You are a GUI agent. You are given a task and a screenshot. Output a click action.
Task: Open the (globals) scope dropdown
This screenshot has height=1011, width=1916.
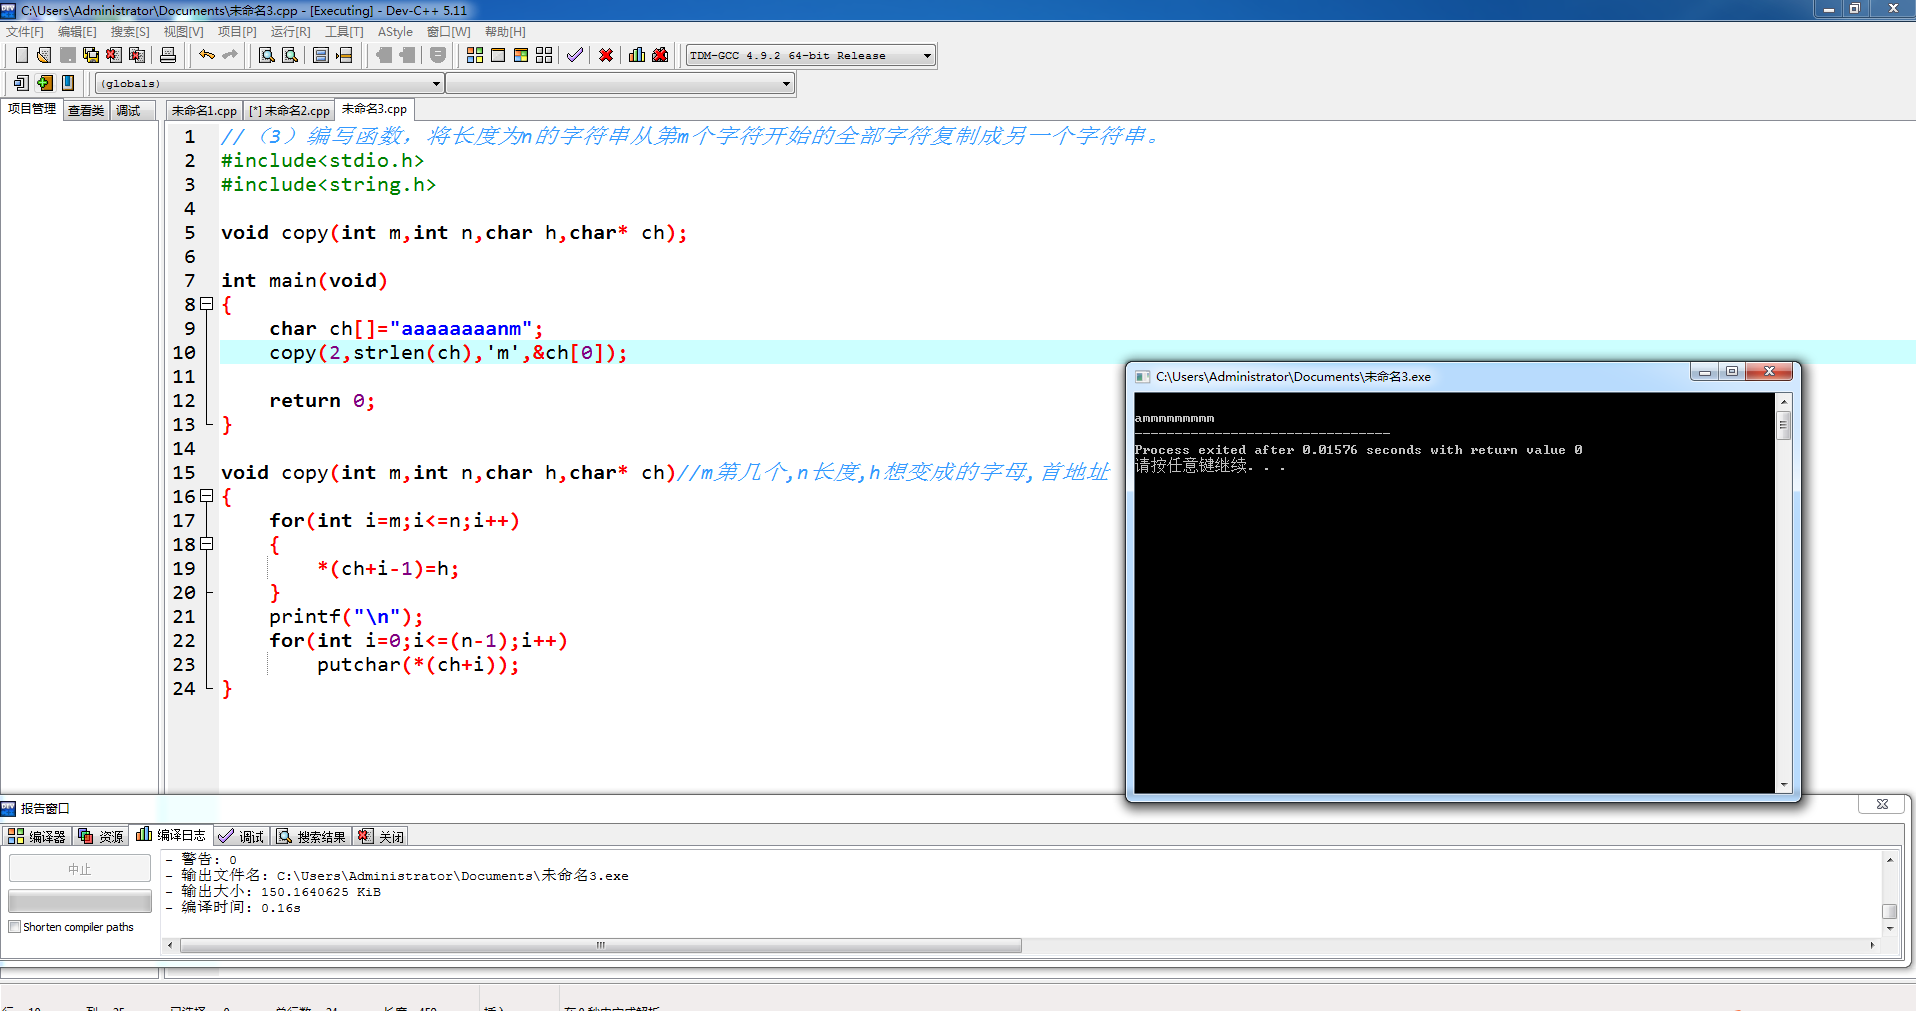(270, 84)
